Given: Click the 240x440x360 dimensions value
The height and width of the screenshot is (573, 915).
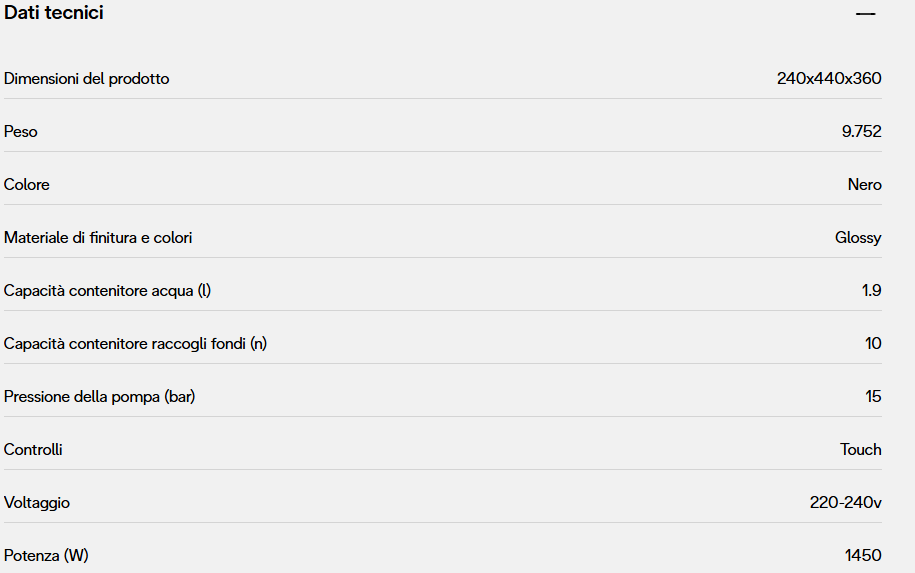Looking at the screenshot, I should coord(829,78).
